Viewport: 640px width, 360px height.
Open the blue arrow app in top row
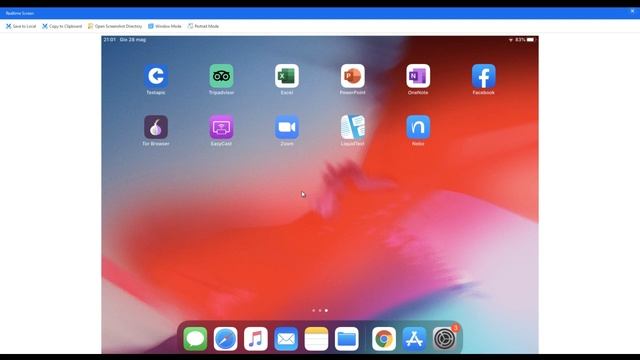click(156, 76)
